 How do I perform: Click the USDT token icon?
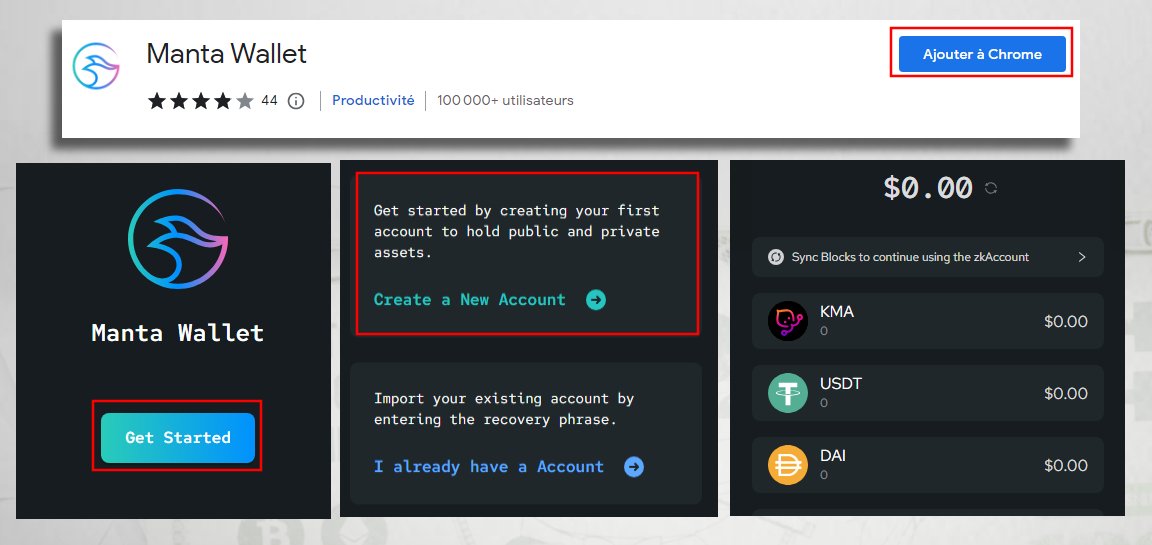point(788,393)
